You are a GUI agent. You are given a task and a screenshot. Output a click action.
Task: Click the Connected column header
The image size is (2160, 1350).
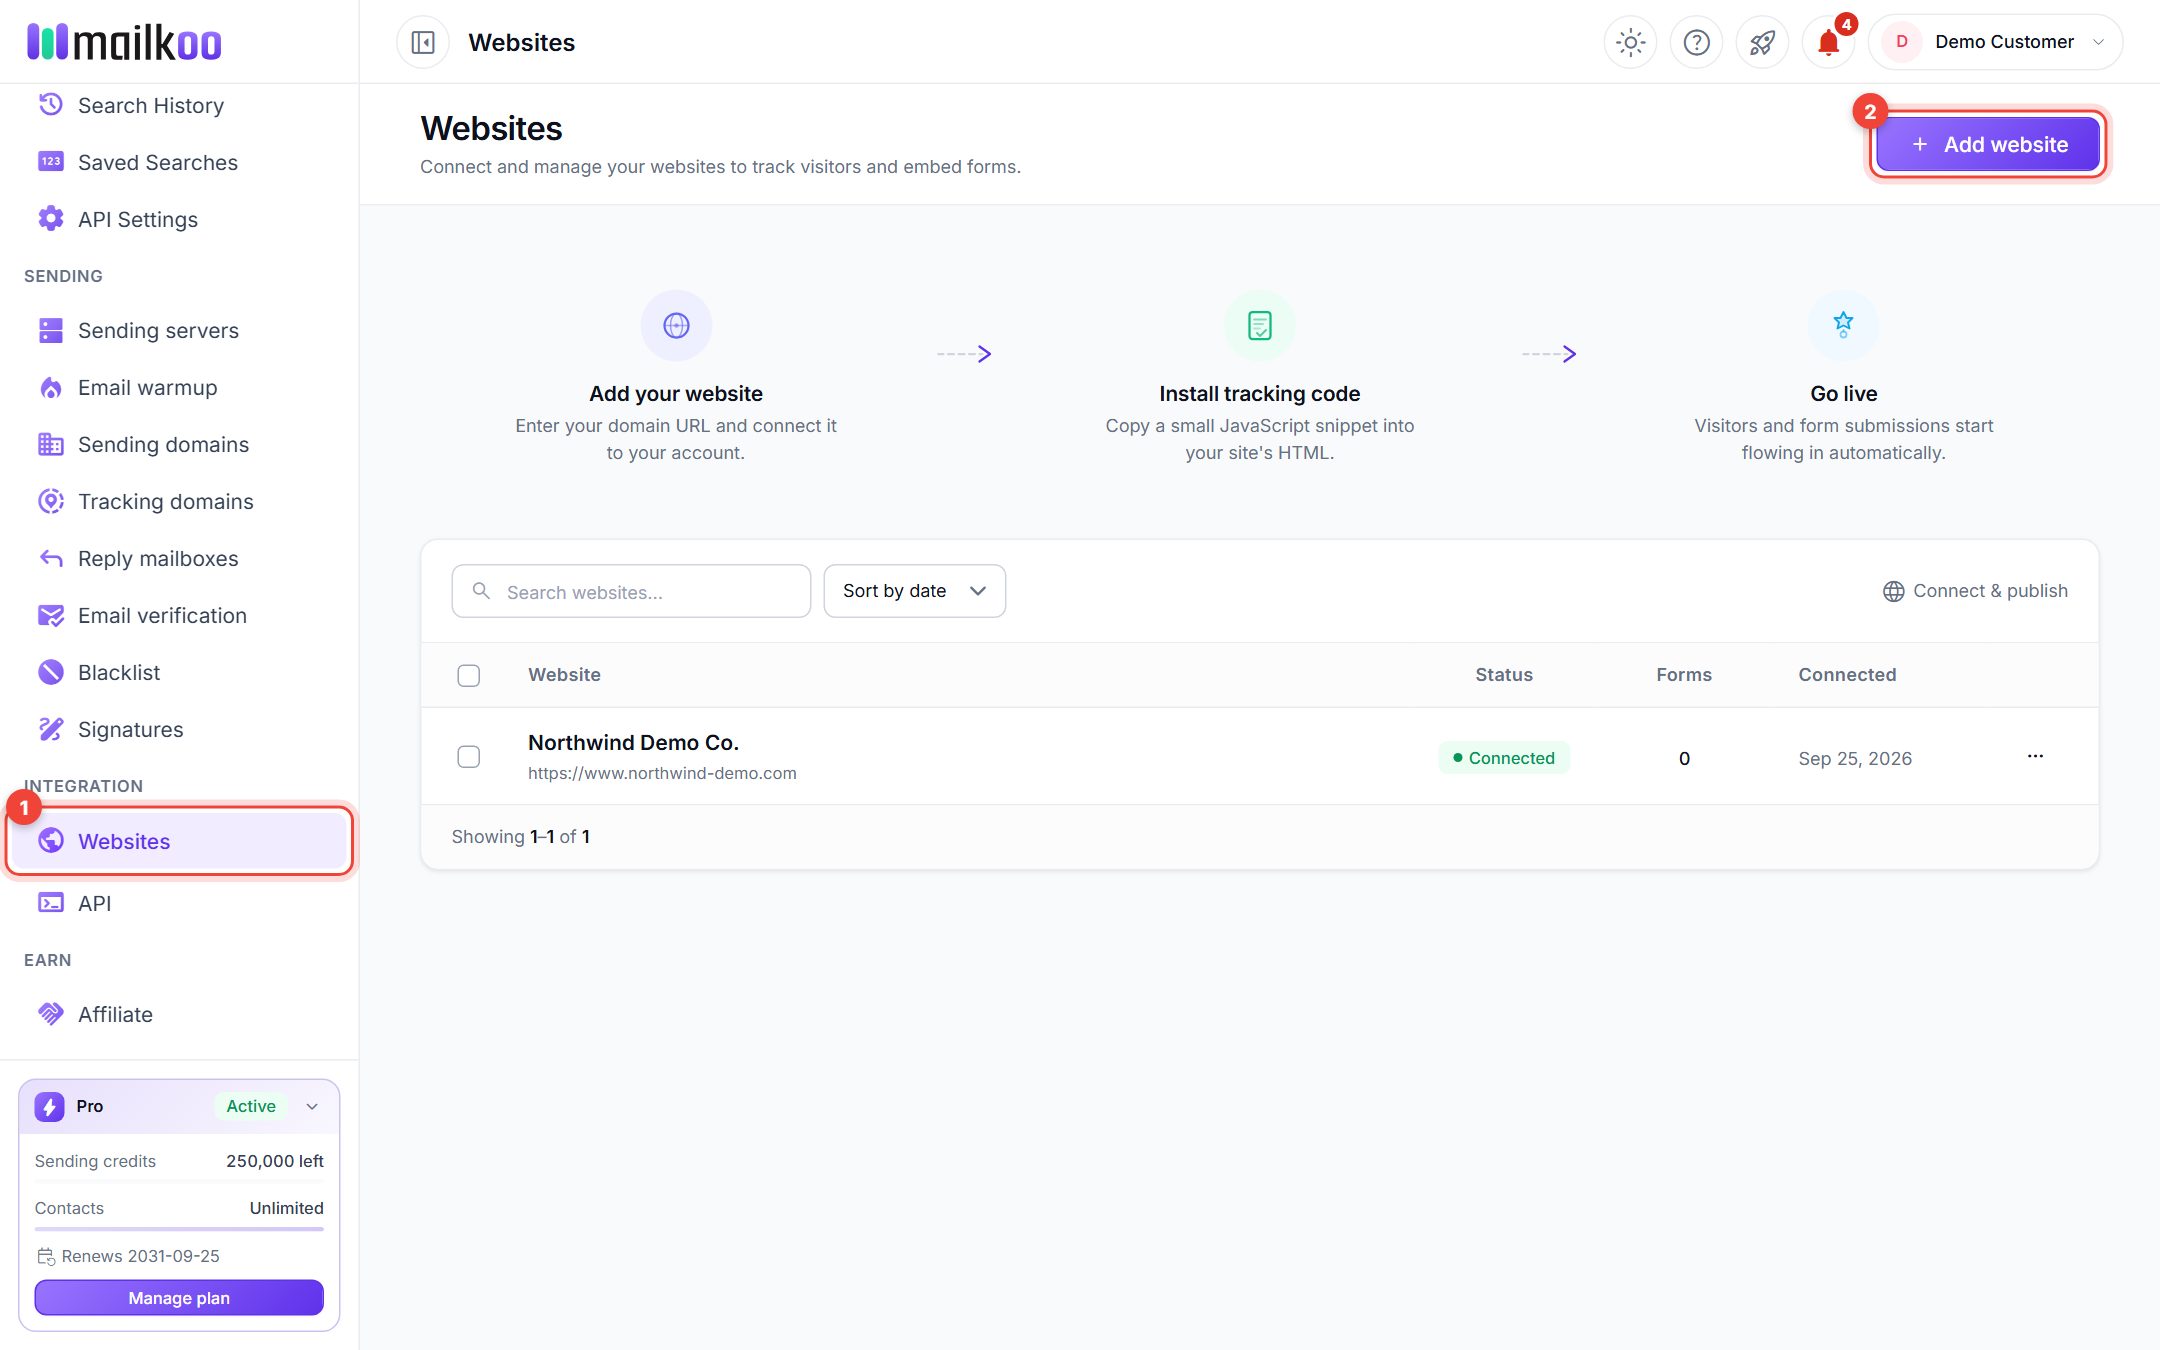point(1847,675)
